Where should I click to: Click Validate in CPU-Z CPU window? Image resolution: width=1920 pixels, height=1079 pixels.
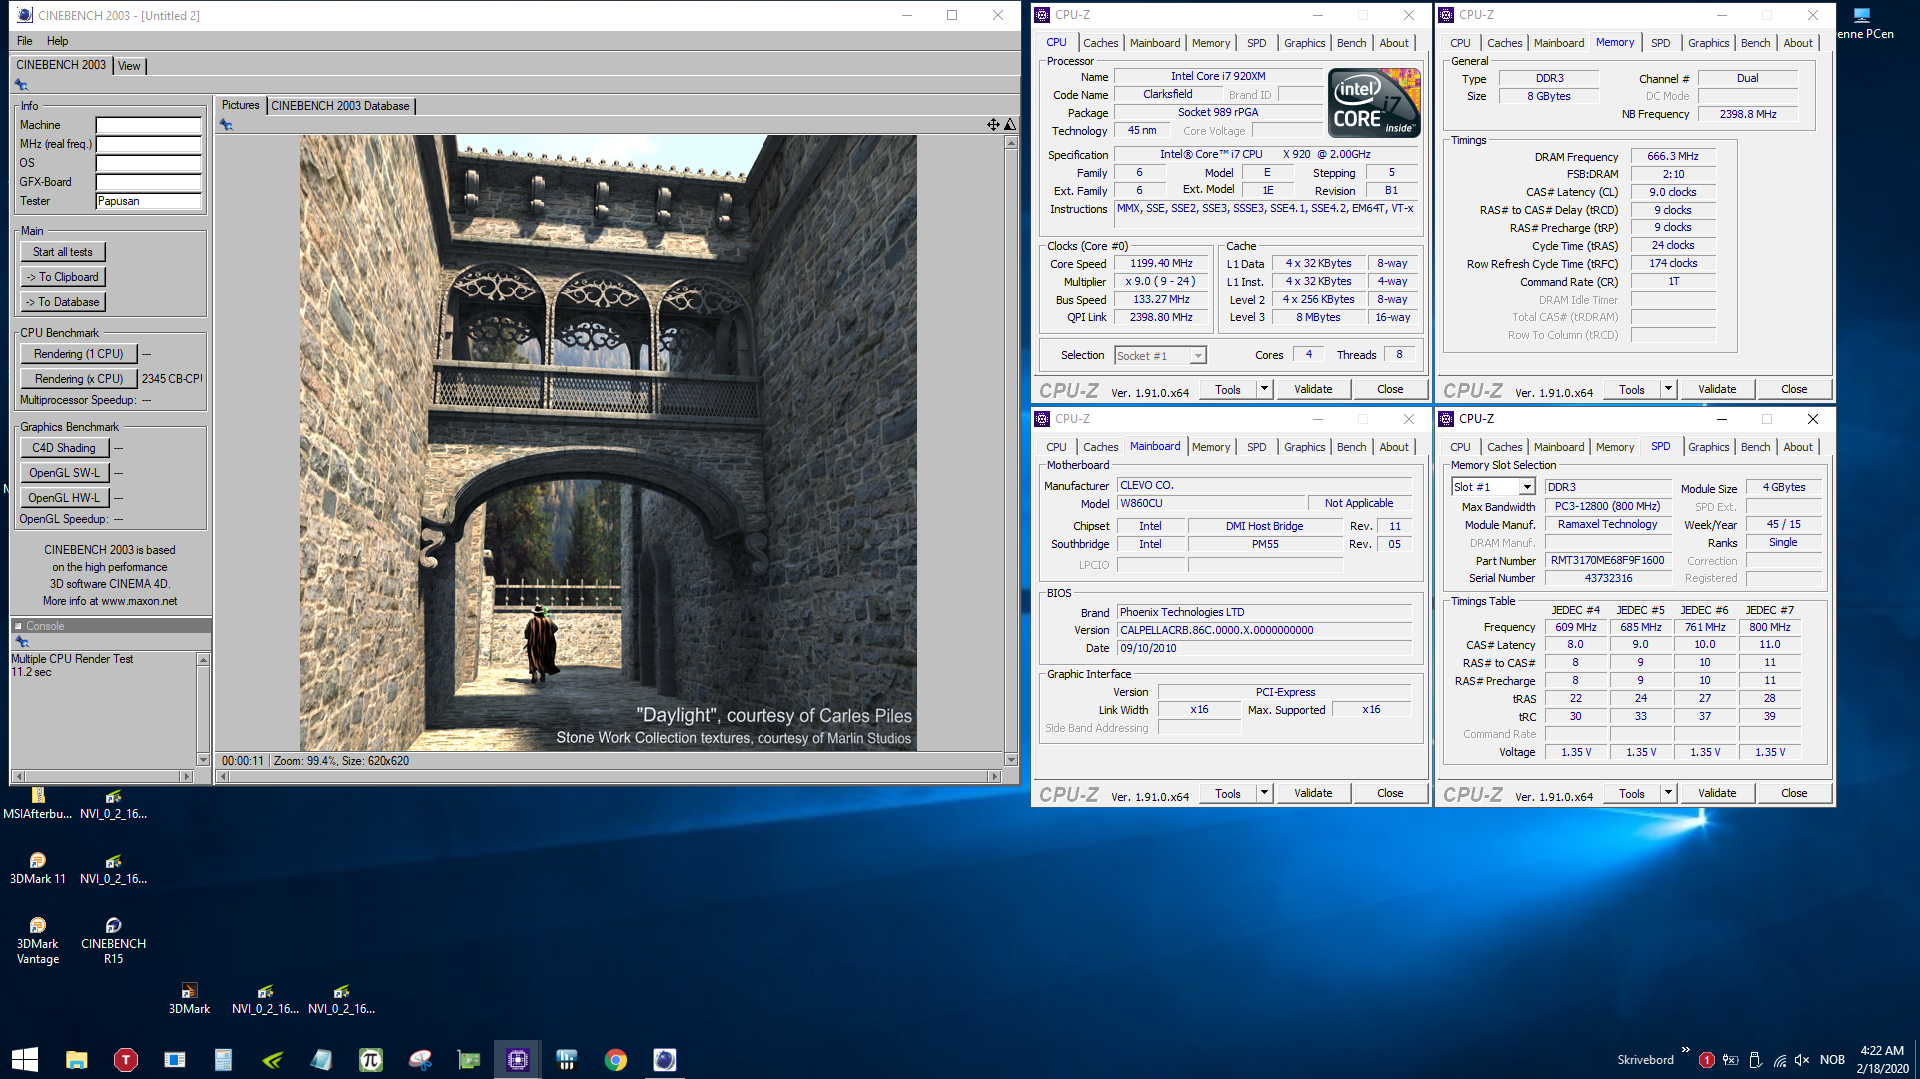[1313, 389]
